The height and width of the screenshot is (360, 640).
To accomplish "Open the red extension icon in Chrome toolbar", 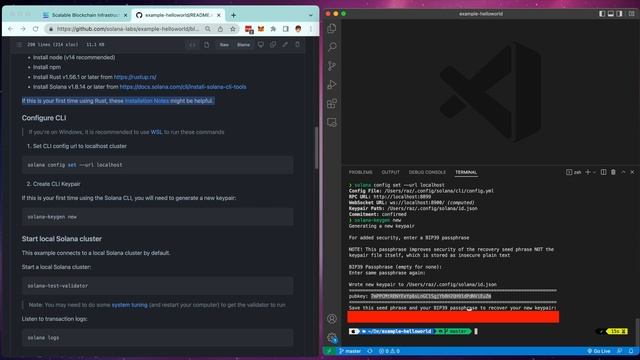I will point(249,29).
